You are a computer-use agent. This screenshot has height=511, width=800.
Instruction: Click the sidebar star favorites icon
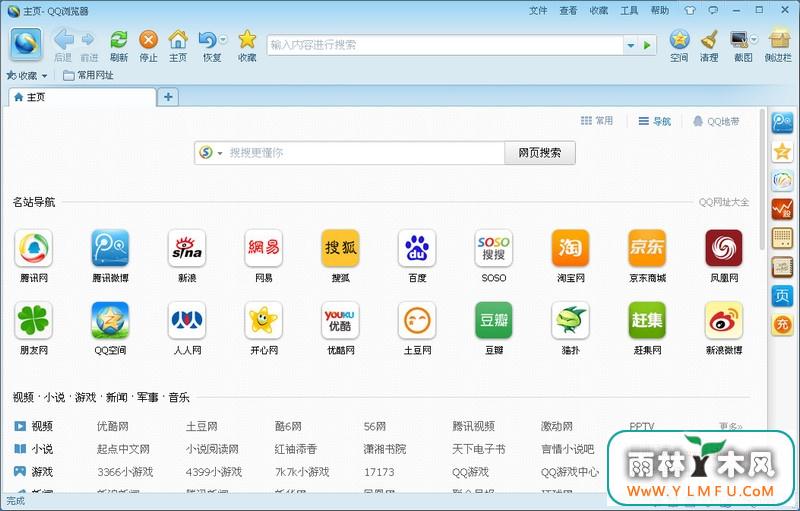pos(782,151)
